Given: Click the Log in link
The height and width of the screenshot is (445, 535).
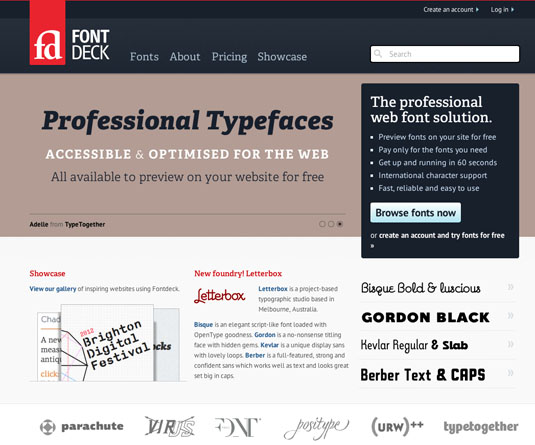Looking at the screenshot, I should point(500,10).
